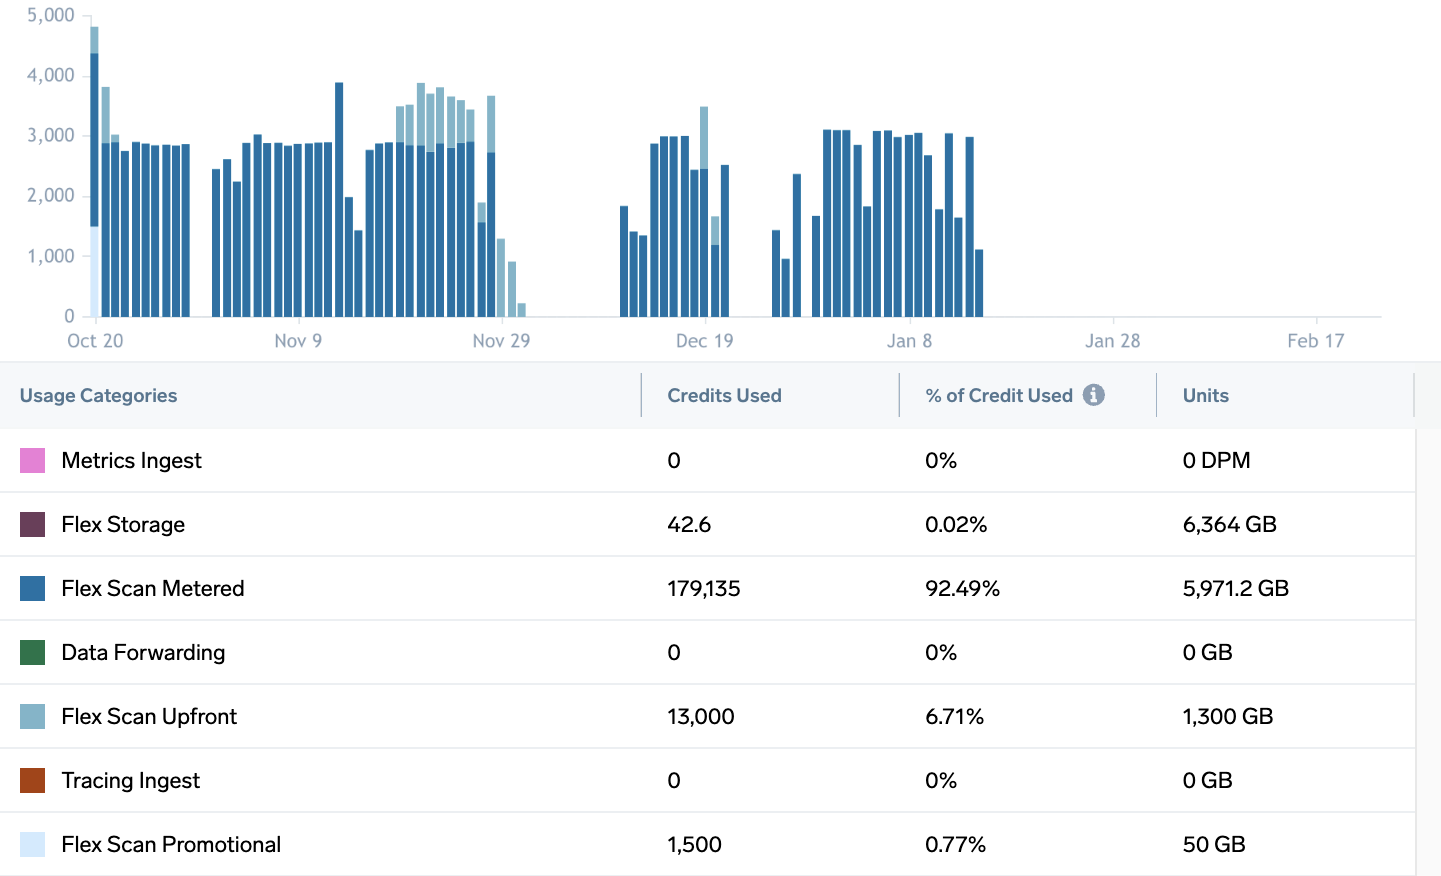Click the Flex Scan Upfront light-blue swatch
Screen dimensions: 1441x876
[x=33, y=717]
